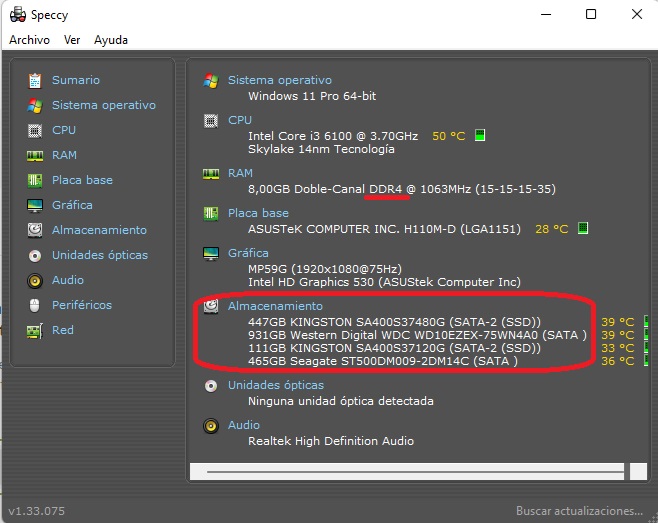The width and height of the screenshot is (658, 523).
Task: Click the 465GB Seagate ST500DM009 entry
Action: (x=383, y=361)
